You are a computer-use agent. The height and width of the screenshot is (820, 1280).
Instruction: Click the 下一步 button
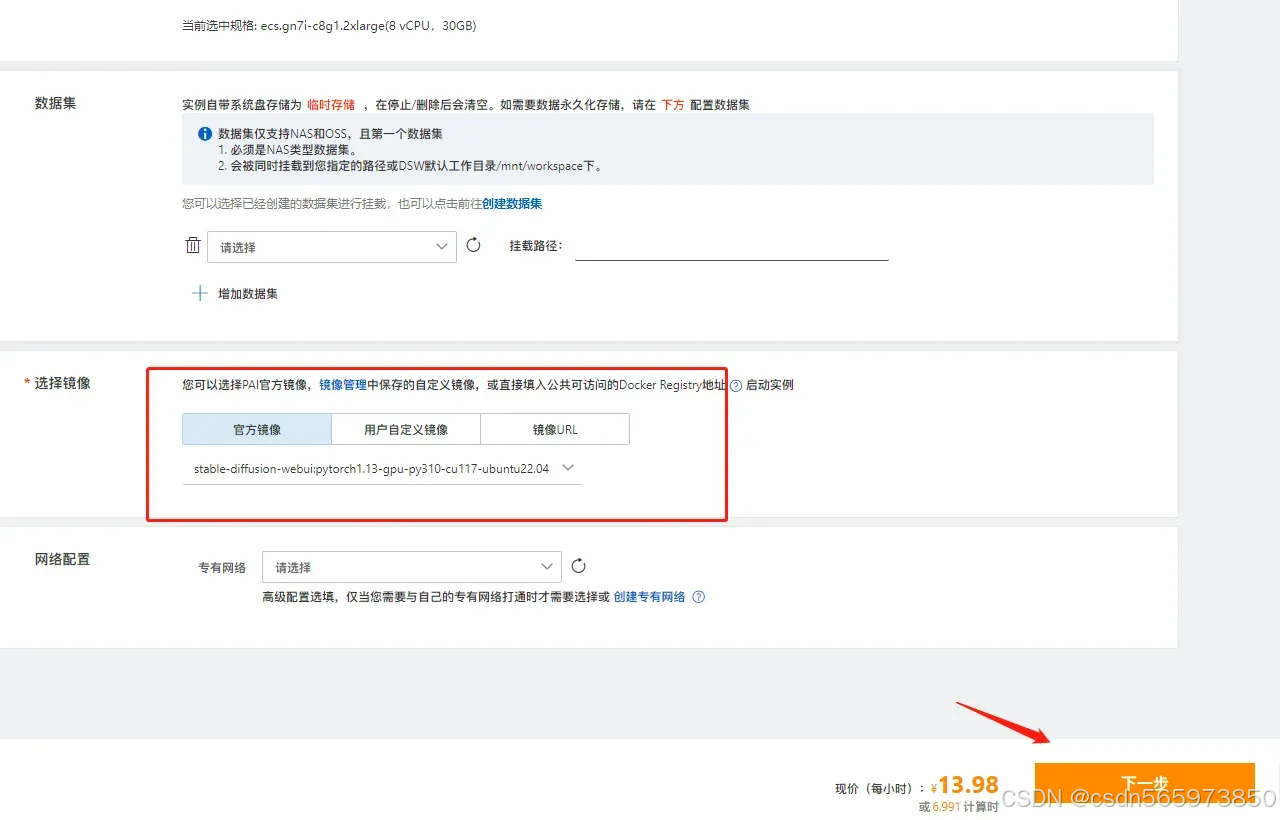coord(1144,783)
